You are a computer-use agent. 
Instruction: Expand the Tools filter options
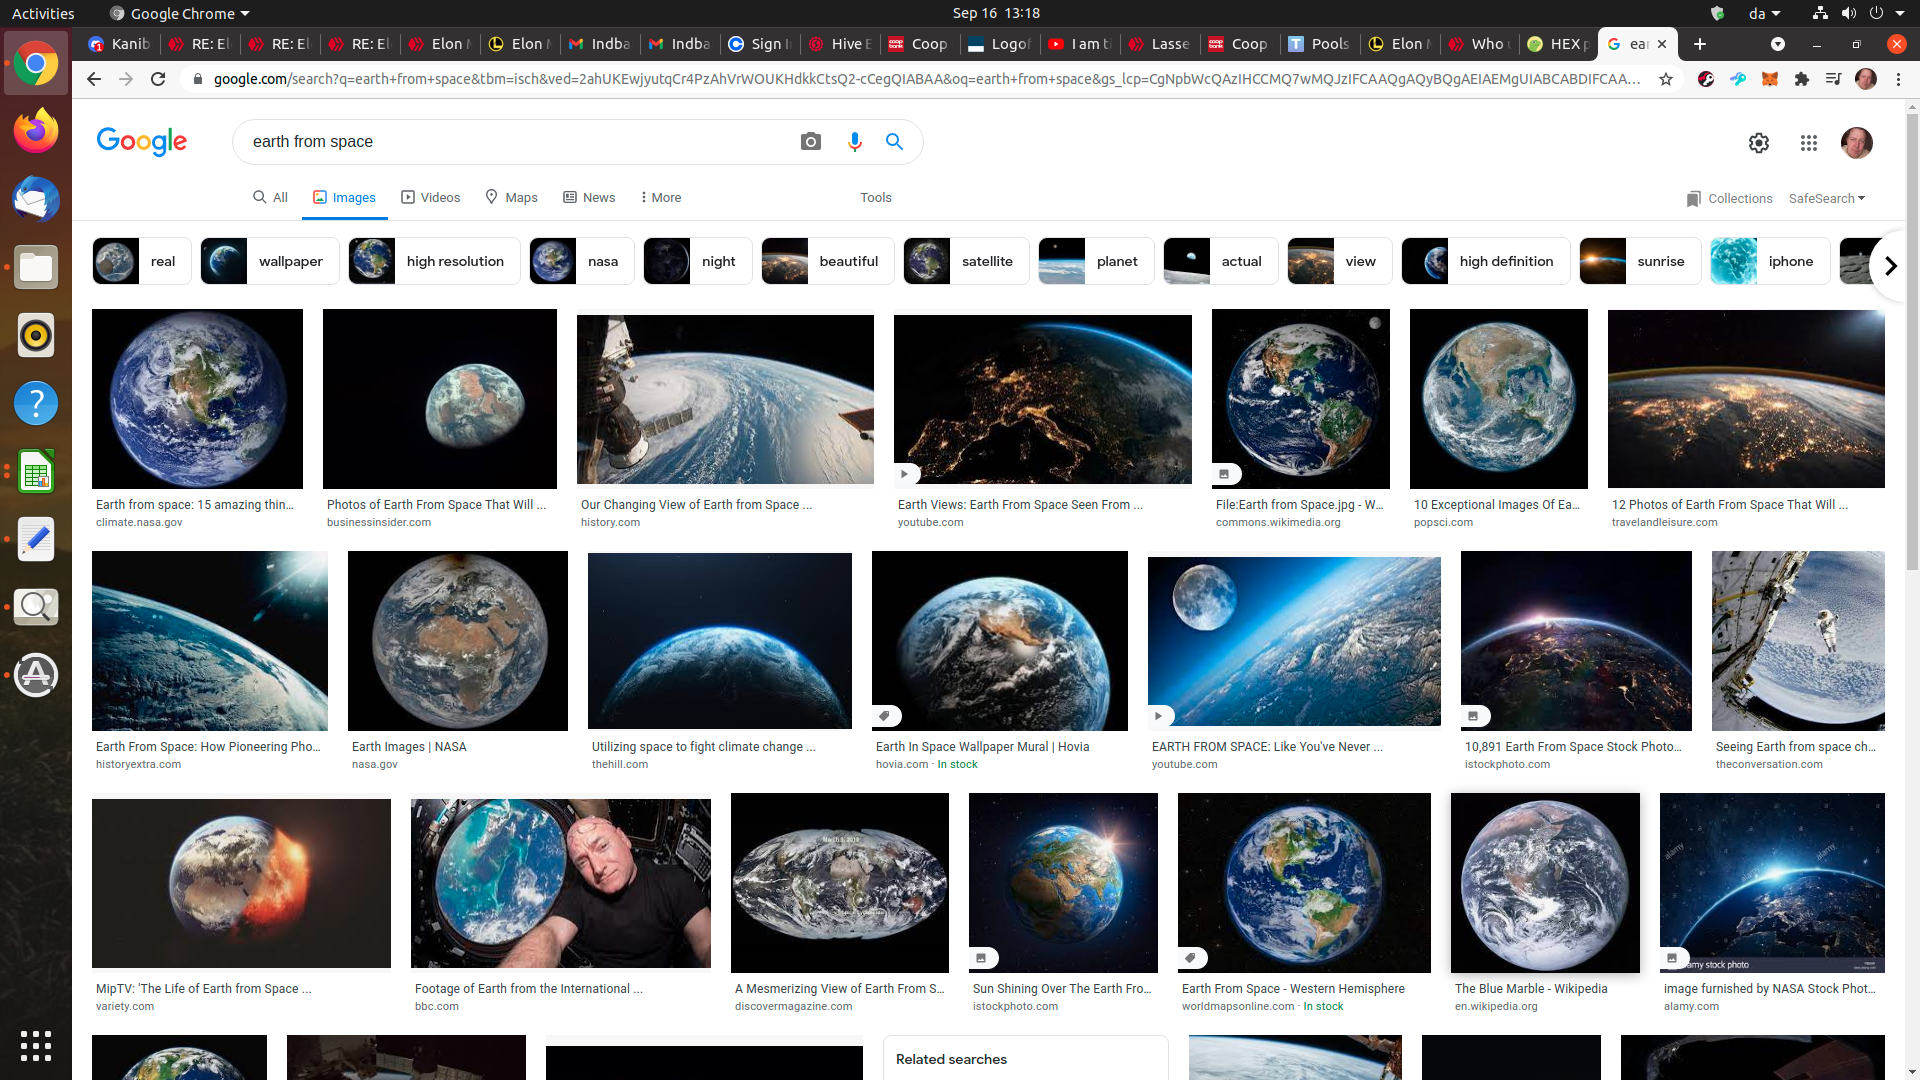pos(876,196)
